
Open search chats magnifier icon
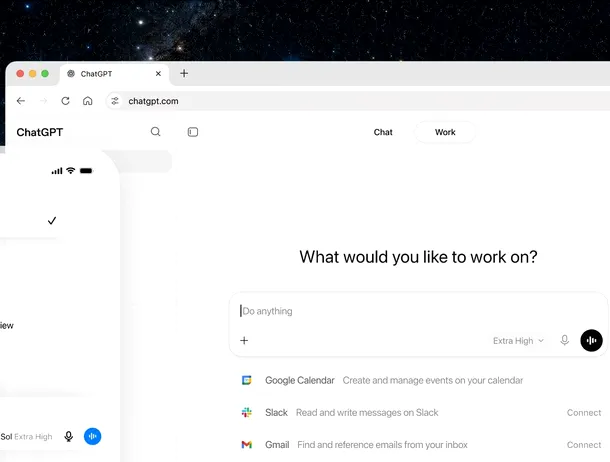[155, 132]
